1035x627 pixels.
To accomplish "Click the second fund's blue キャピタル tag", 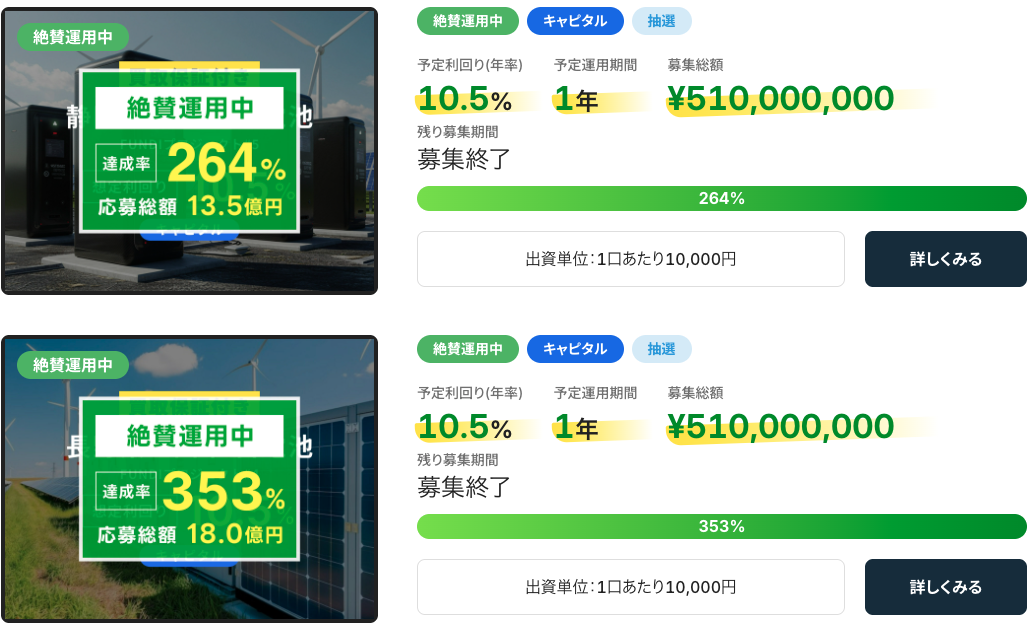I will [x=575, y=349].
